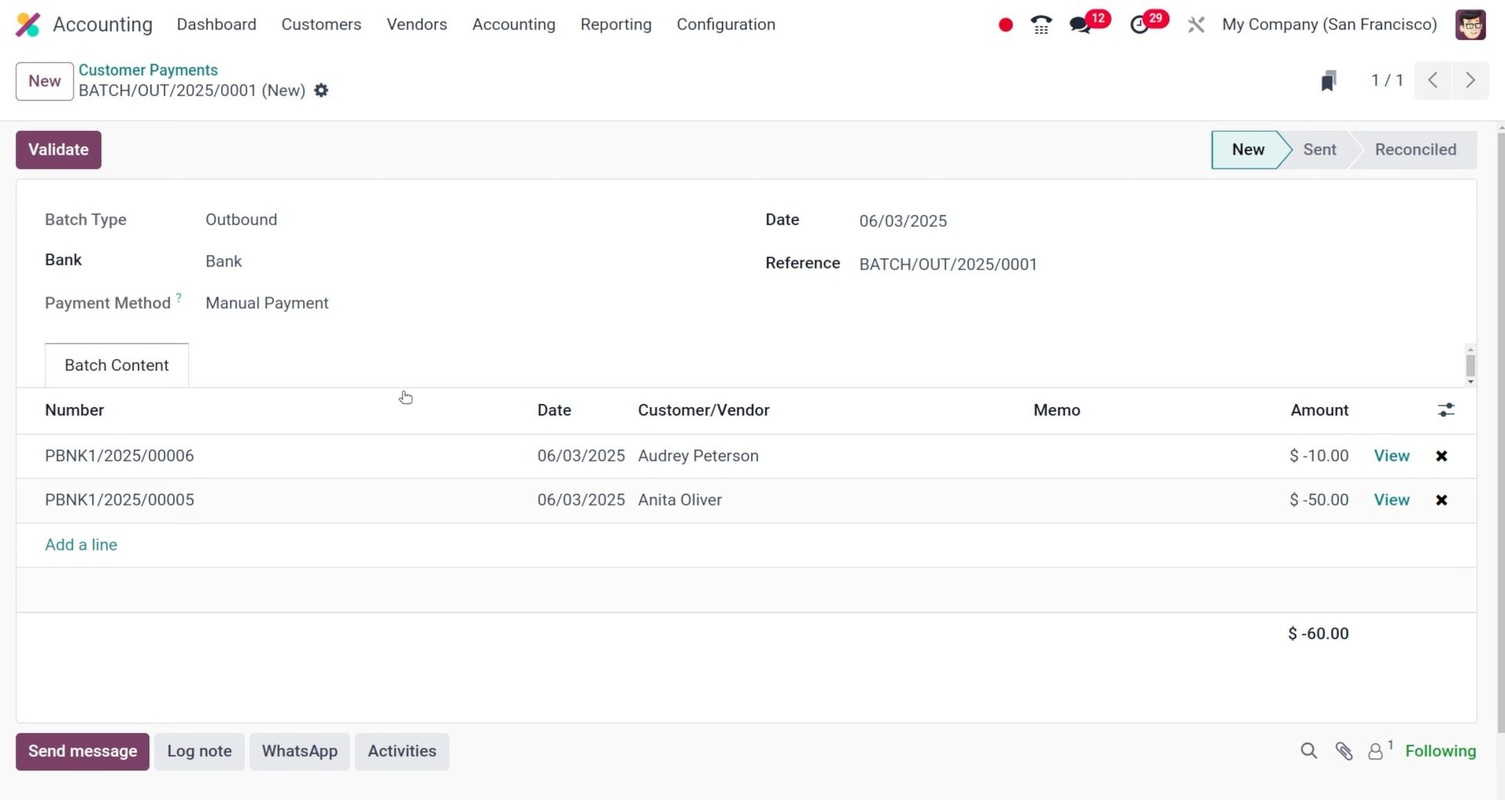Open the column settings adjust icon
Image resolution: width=1505 pixels, height=800 pixels.
pyautogui.click(x=1446, y=410)
